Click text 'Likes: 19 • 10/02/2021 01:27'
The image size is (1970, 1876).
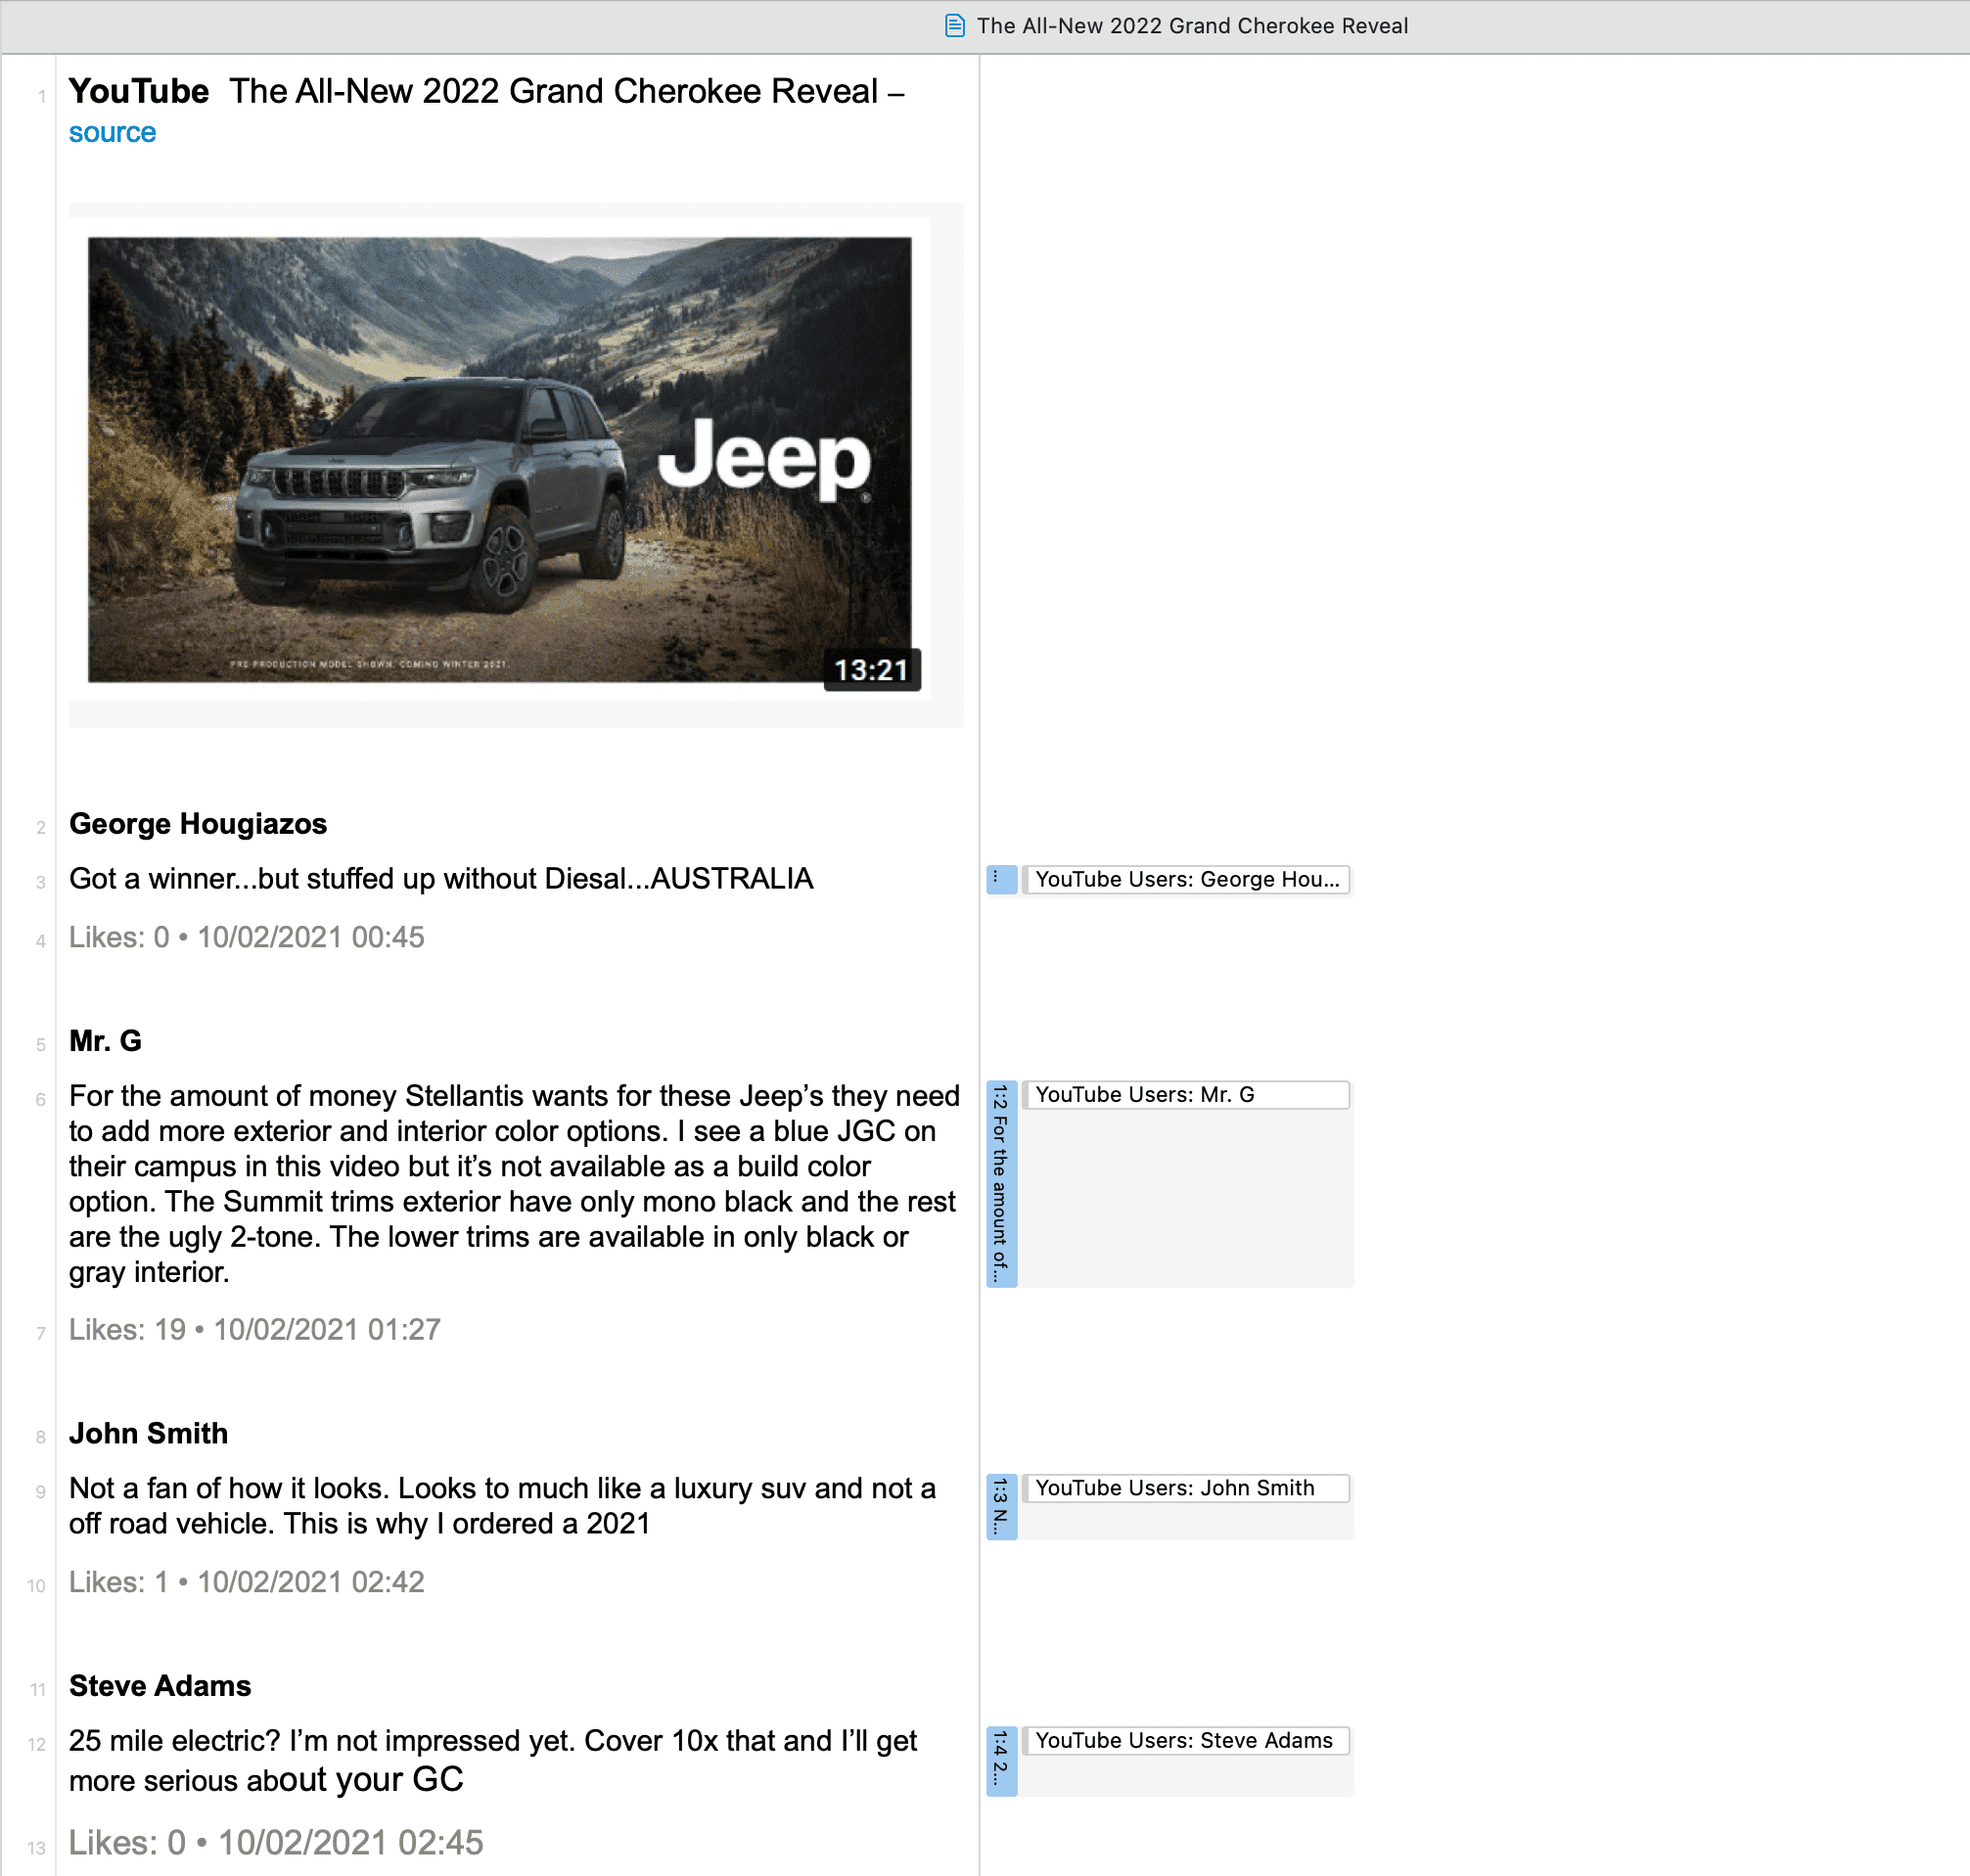point(254,1330)
